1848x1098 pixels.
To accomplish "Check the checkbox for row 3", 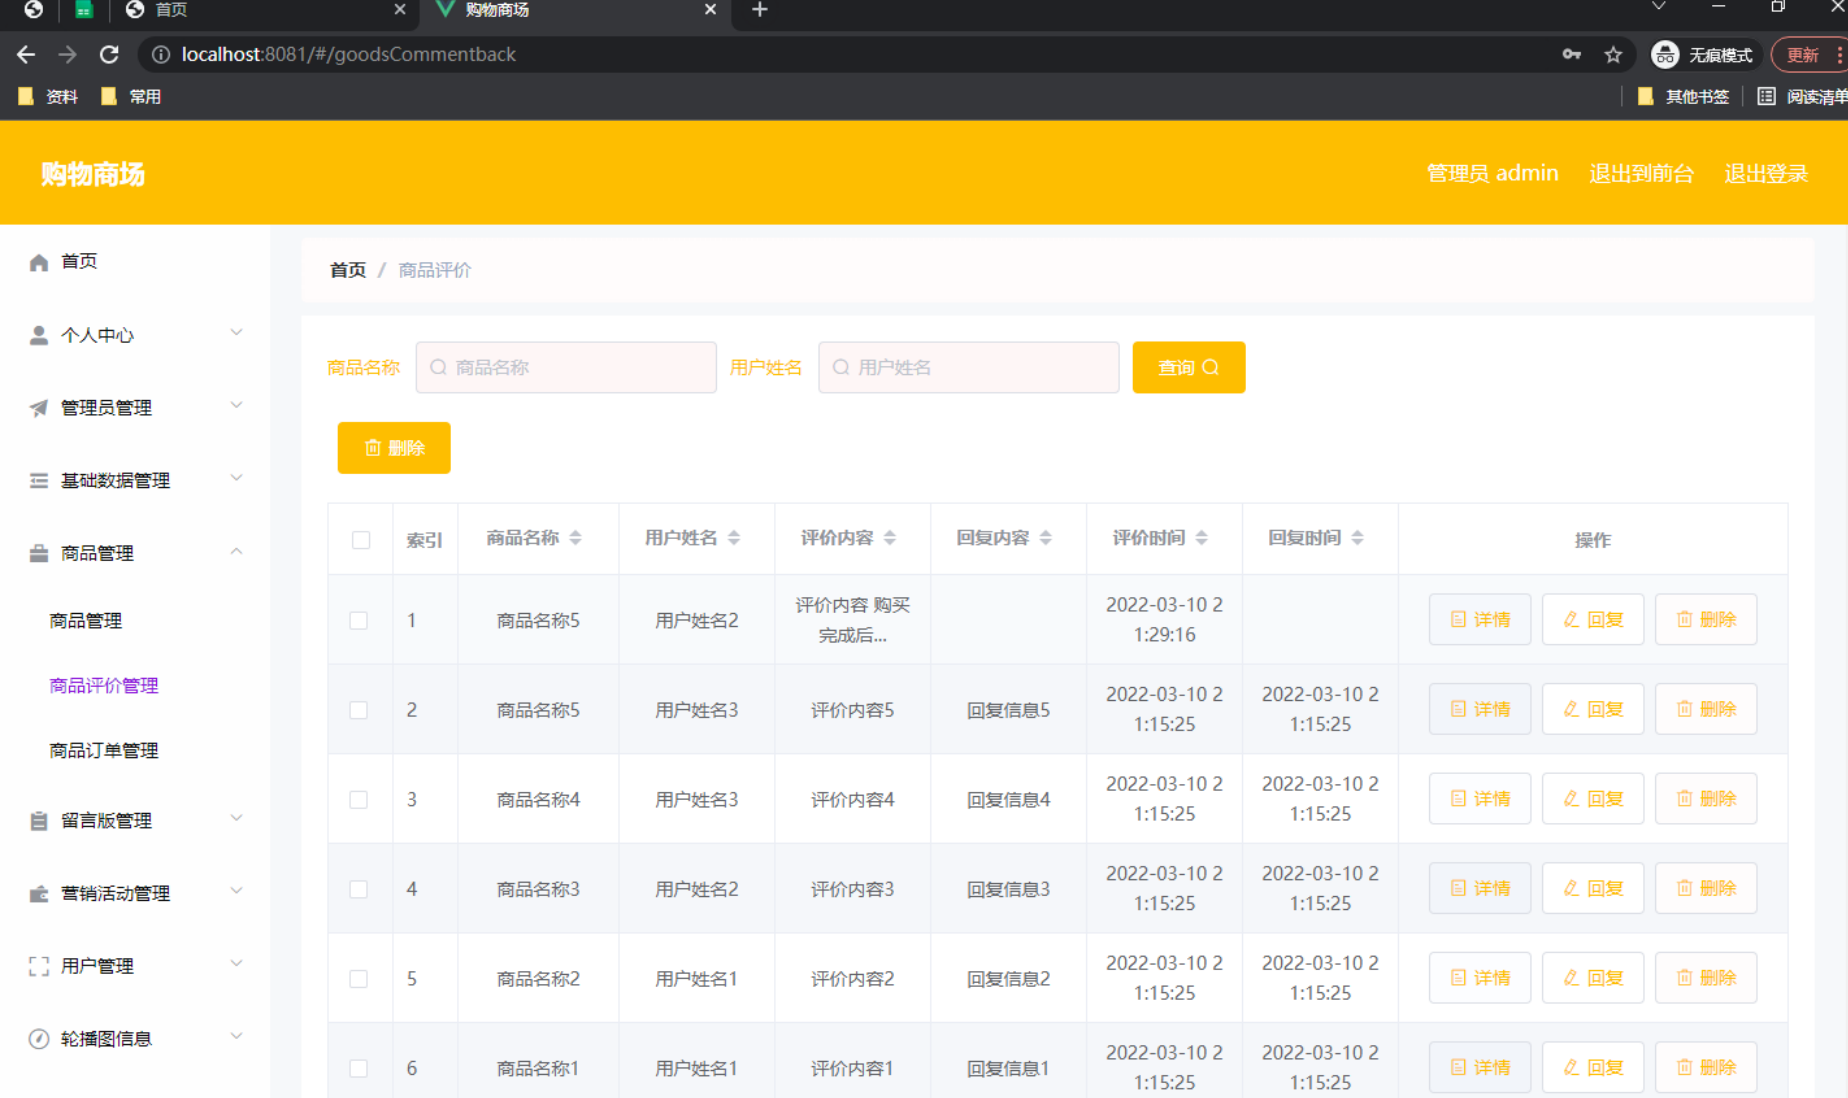I will 359,800.
